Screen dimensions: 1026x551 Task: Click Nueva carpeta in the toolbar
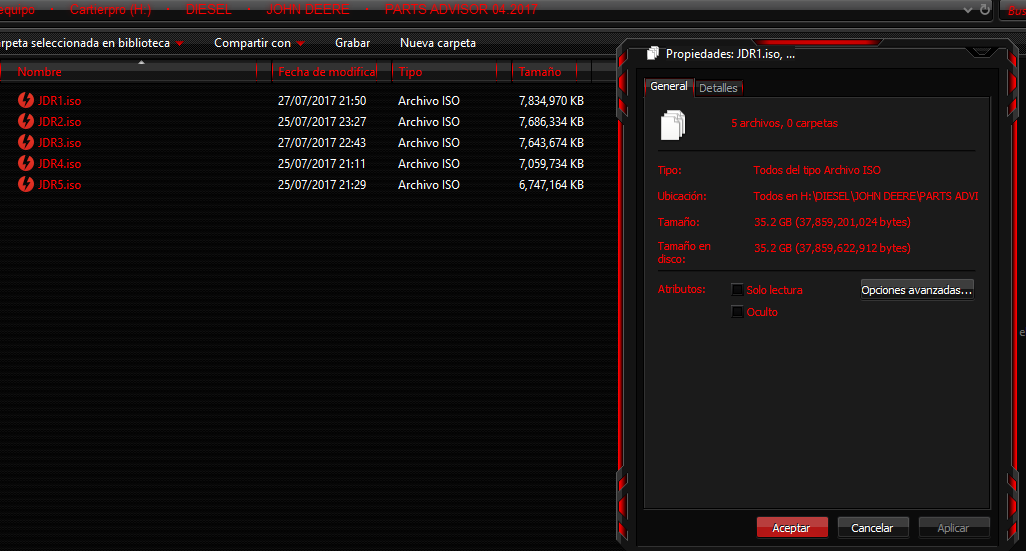438,43
